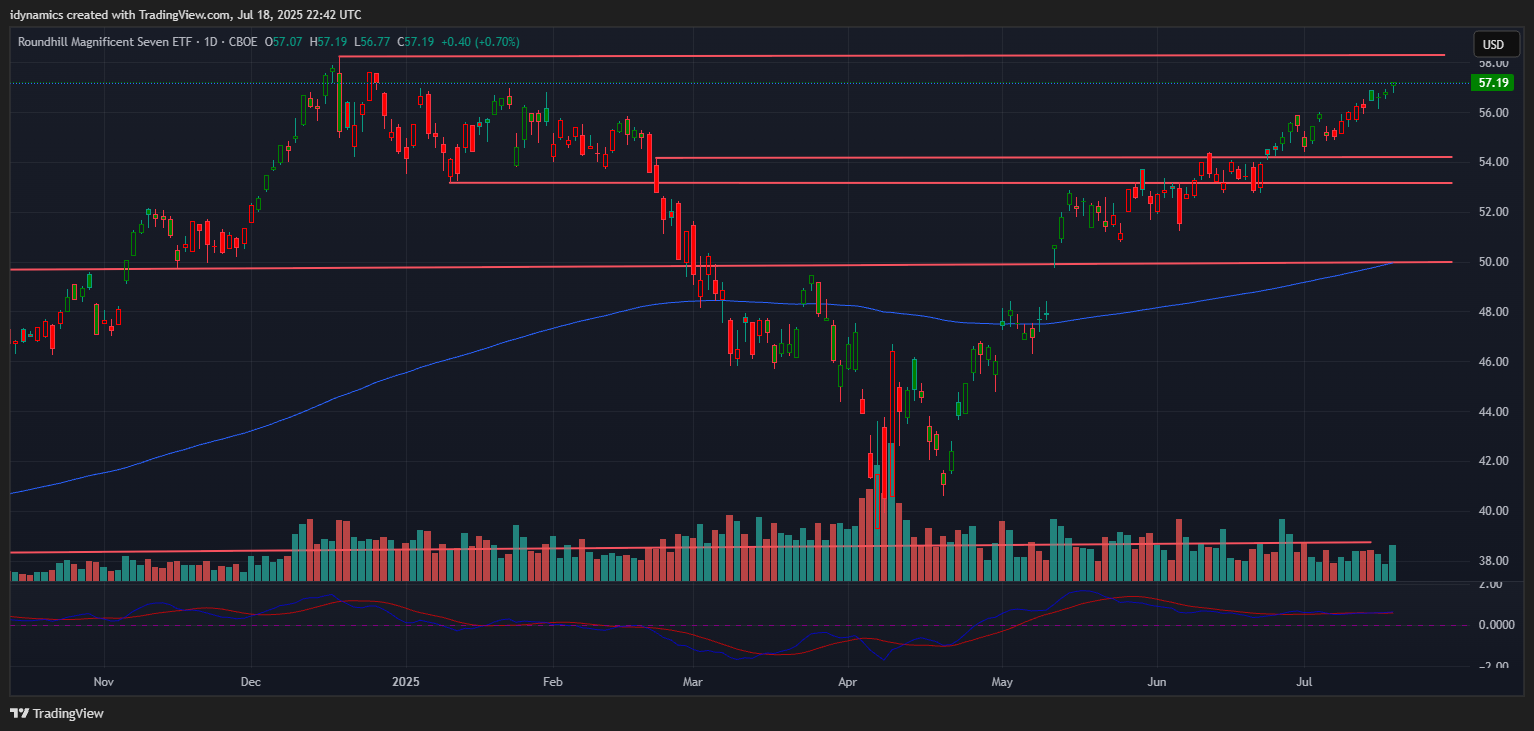This screenshot has height=731, width=1534.
Task: Click the Jun label on time axis
Action: point(1157,682)
